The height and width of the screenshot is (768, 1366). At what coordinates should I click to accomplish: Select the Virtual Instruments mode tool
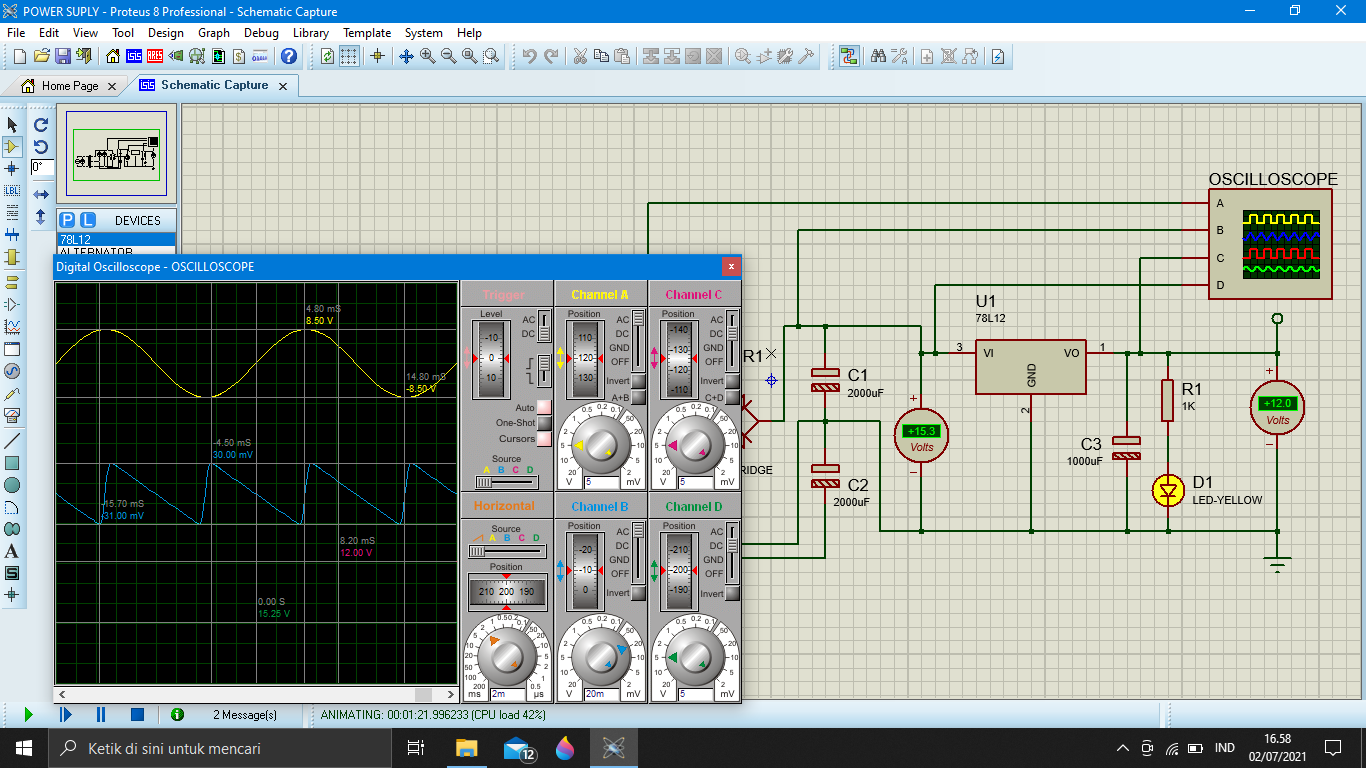click(x=12, y=416)
